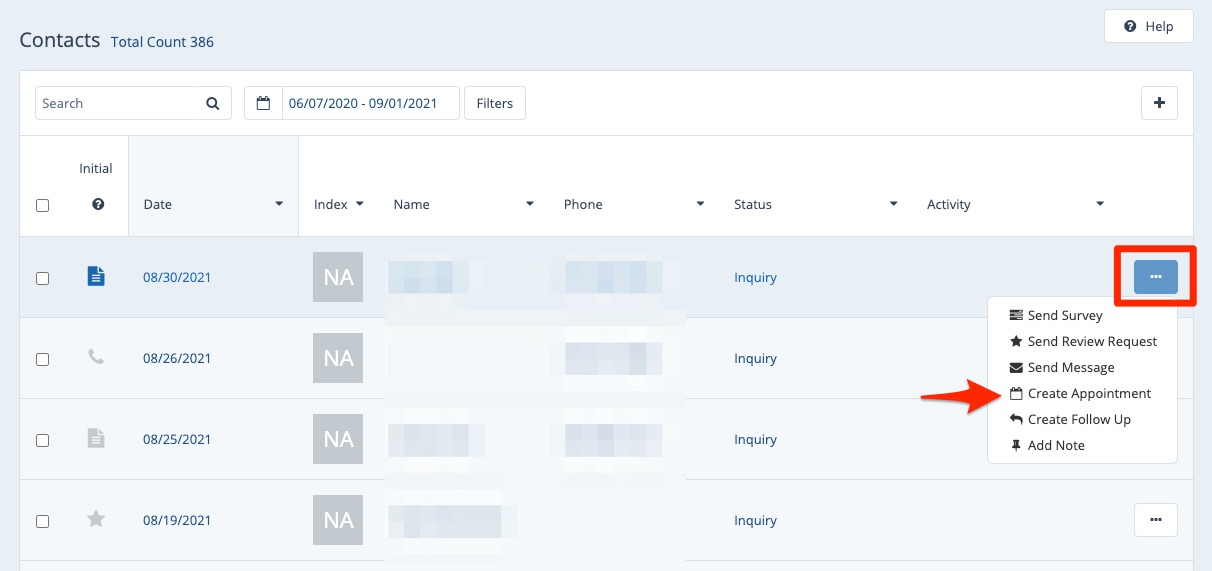Choose Create Appointment from the menu
This screenshot has width=1212, height=571.
point(1088,393)
